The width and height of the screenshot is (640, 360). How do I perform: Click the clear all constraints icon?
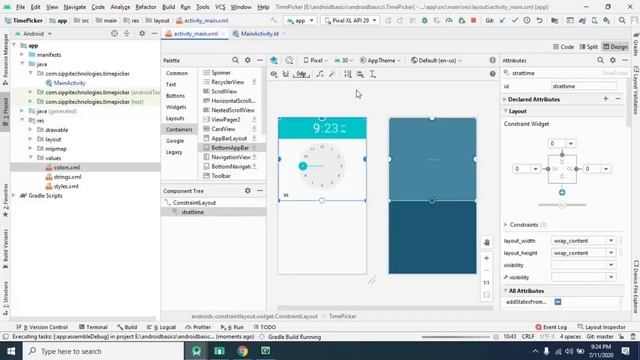pyautogui.click(x=320, y=74)
